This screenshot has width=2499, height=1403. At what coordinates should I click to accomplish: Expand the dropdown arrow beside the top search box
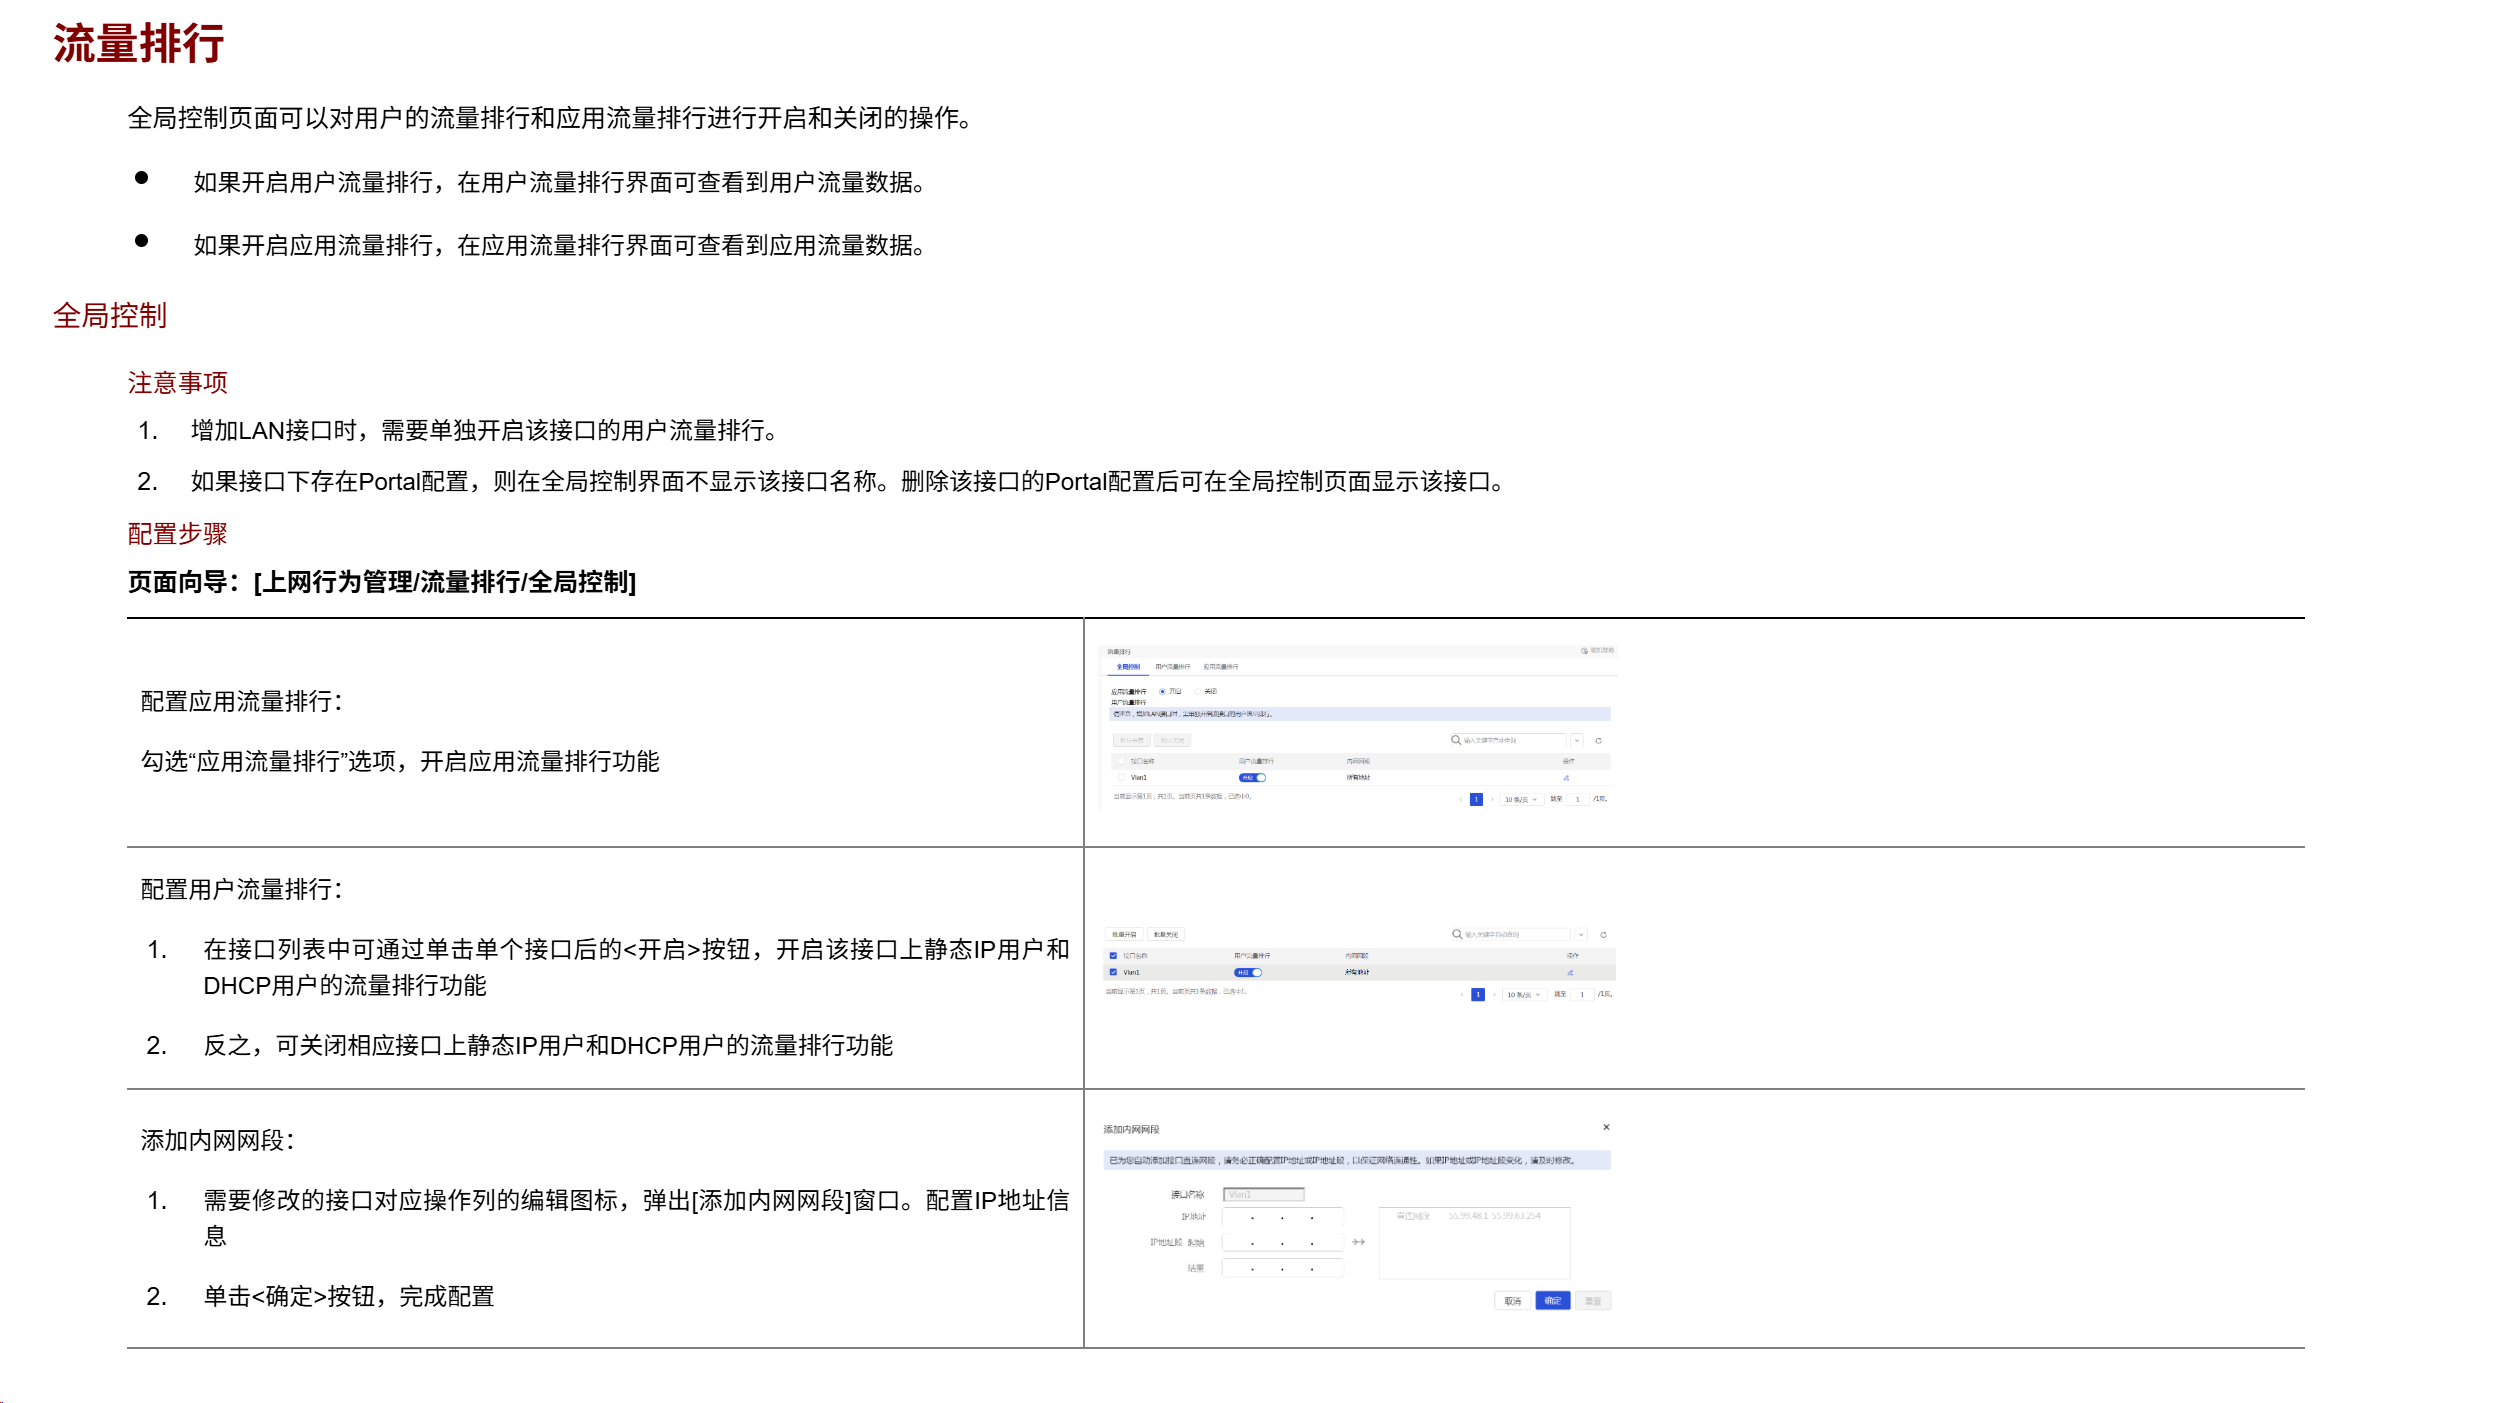1577,741
